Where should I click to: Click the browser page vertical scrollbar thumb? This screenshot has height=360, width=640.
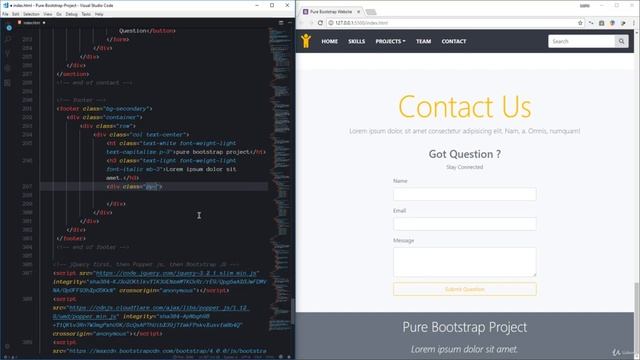[637, 318]
